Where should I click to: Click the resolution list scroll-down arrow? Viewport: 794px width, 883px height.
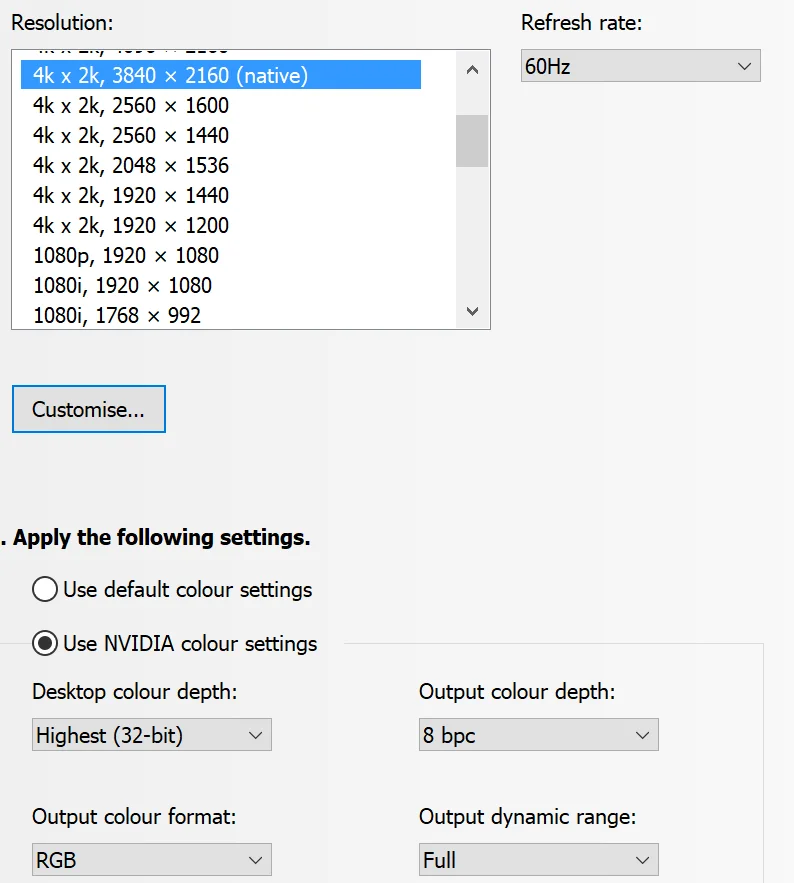tap(472, 311)
